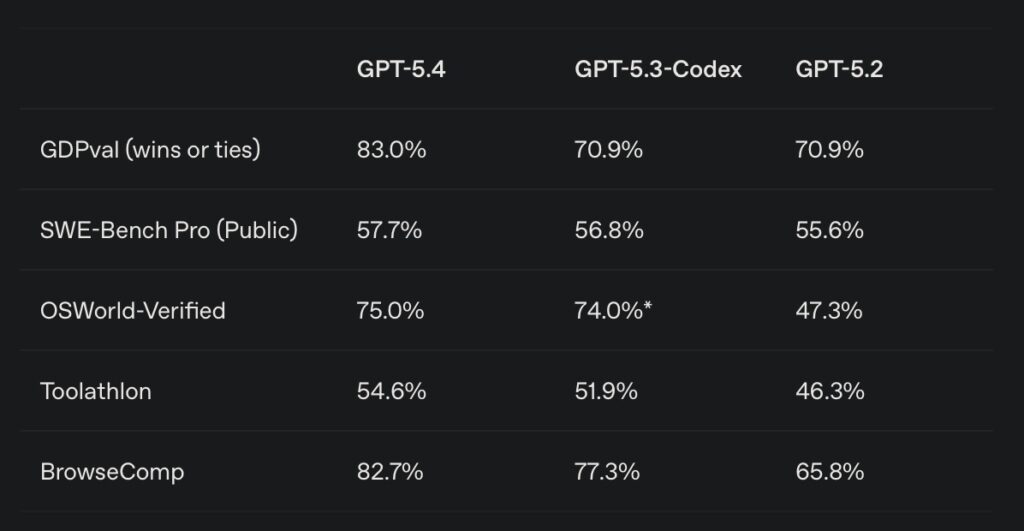1024x531 pixels.
Task: Click the asterisked 74.0%* OSWorld value
Action: click(x=613, y=311)
